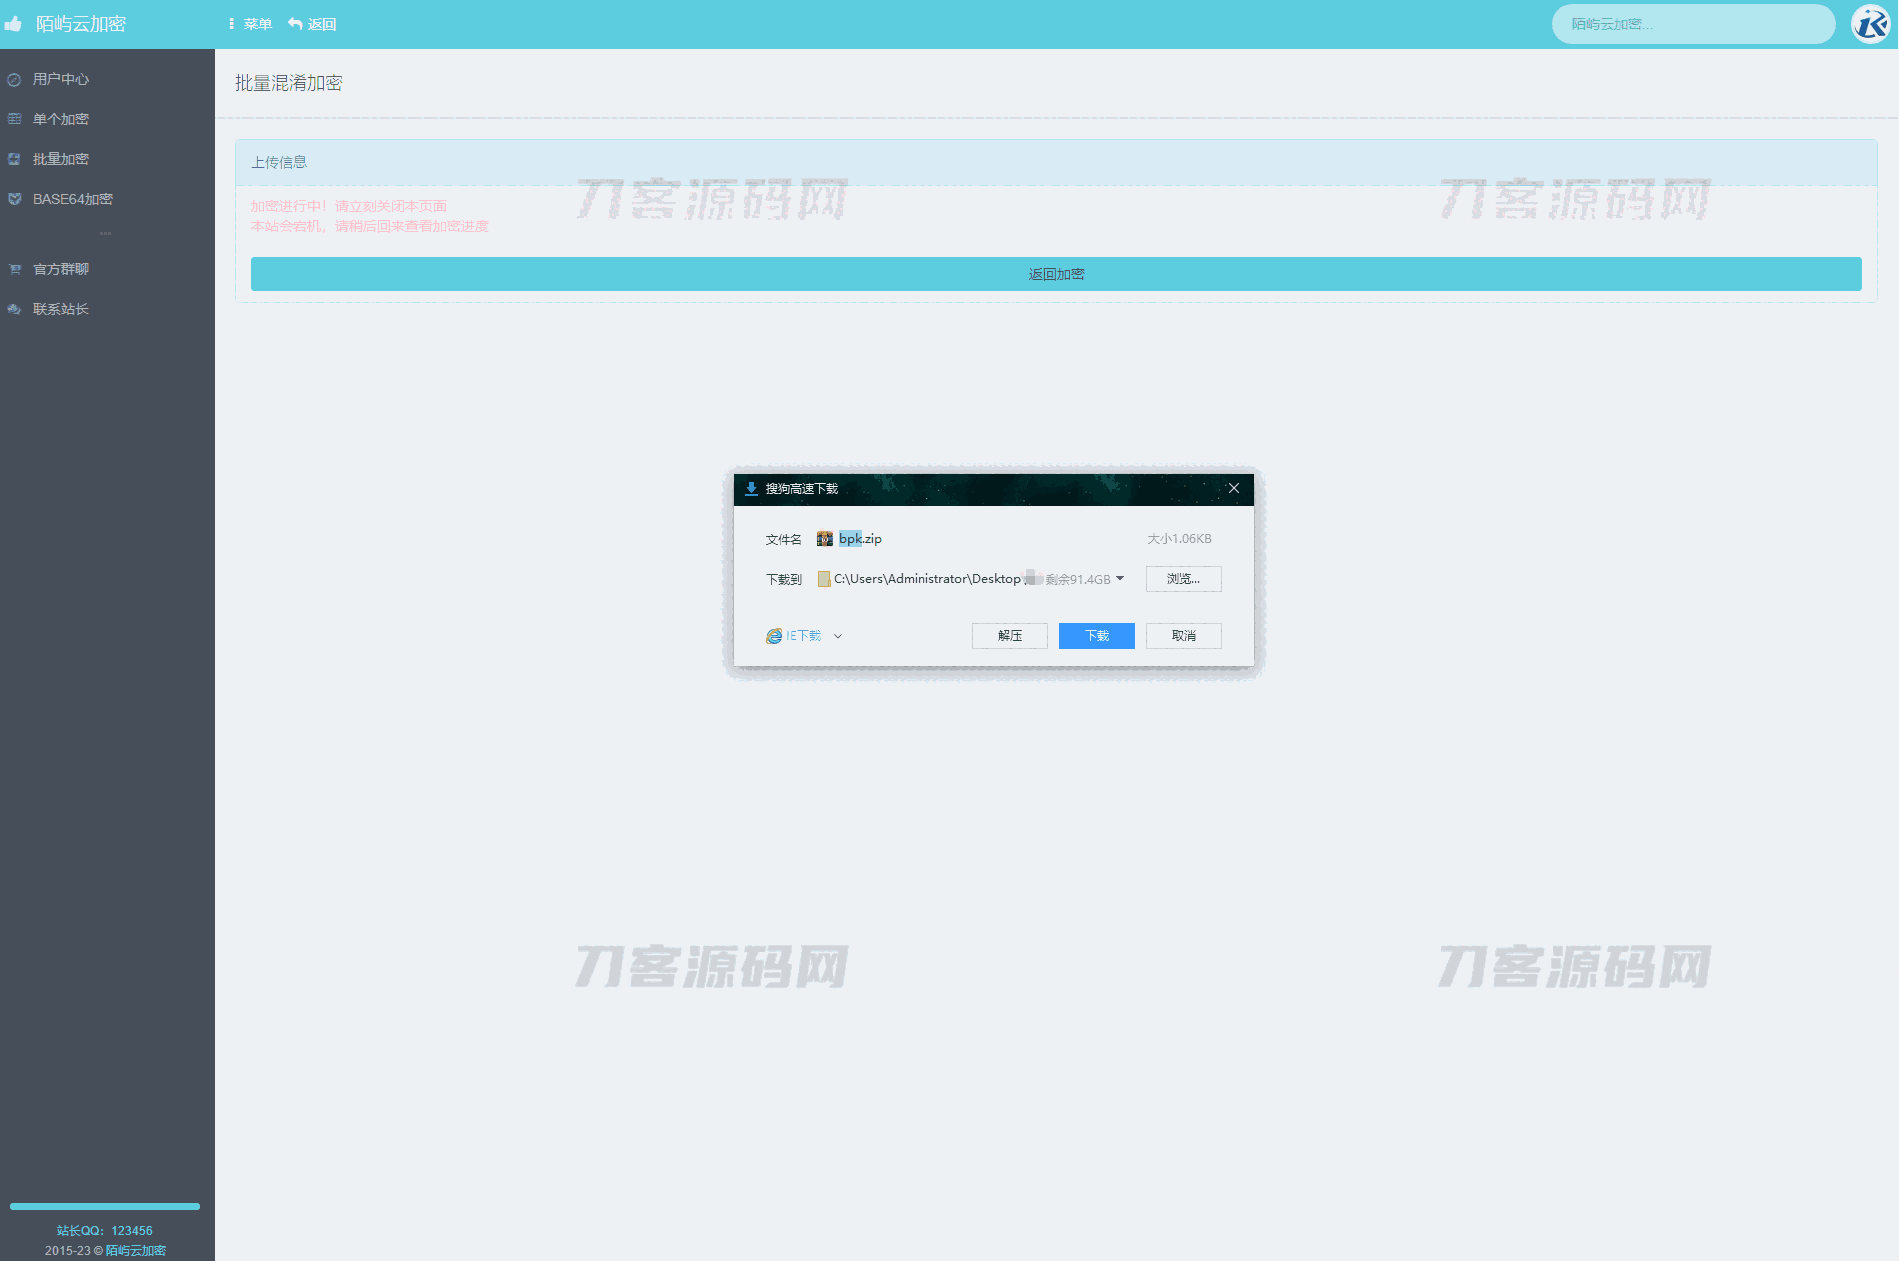This screenshot has width=1899, height=1261.
Task: Open 官方群聊 in the sidebar
Action: click(x=61, y=269)
